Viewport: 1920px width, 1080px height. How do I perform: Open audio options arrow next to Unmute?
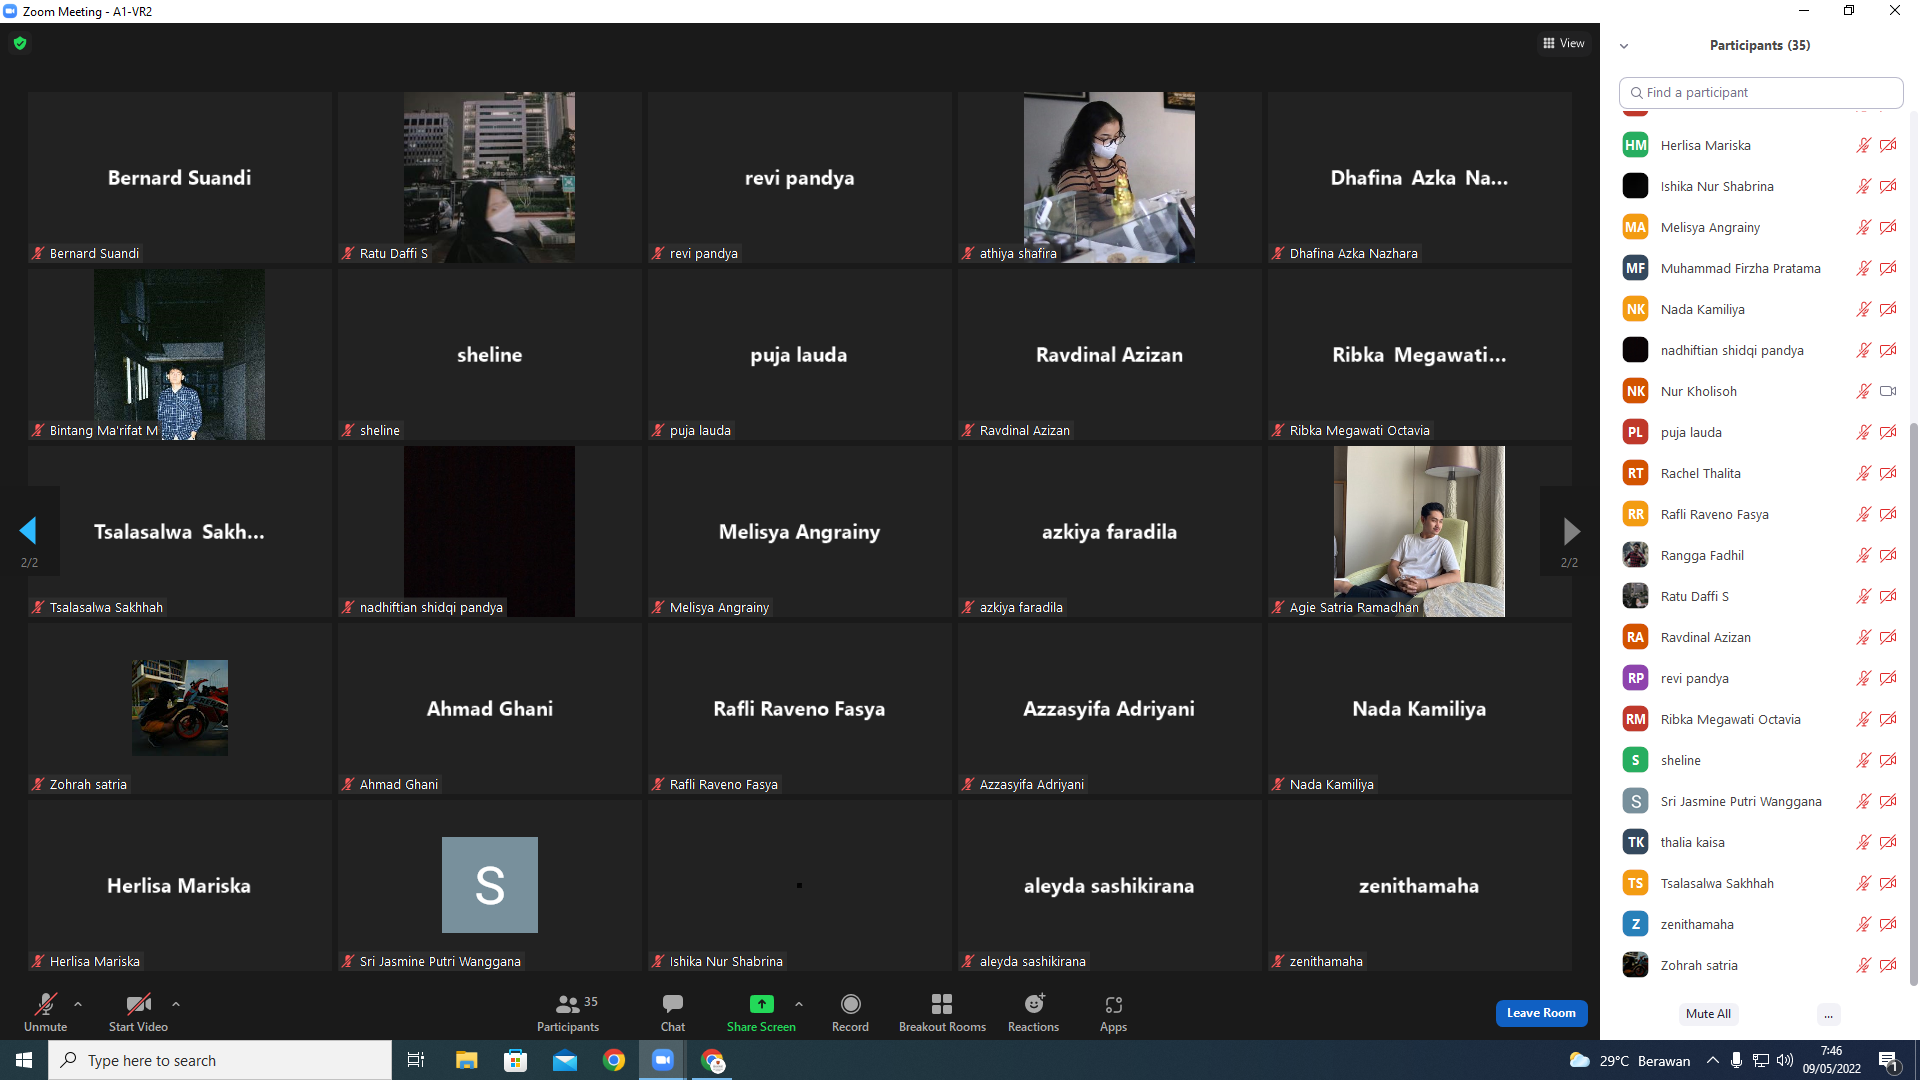pos(78,1004)
